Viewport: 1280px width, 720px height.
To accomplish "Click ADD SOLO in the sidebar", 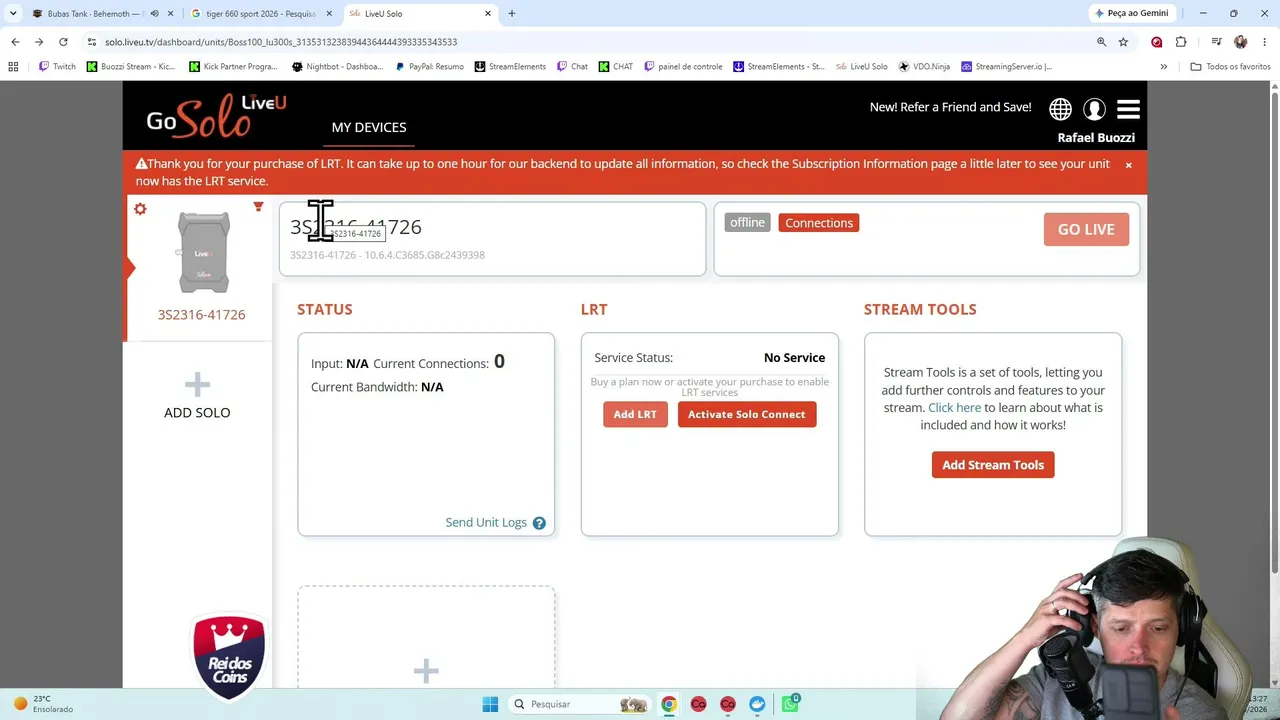I will pyautogui.click(x=197, y=413).
